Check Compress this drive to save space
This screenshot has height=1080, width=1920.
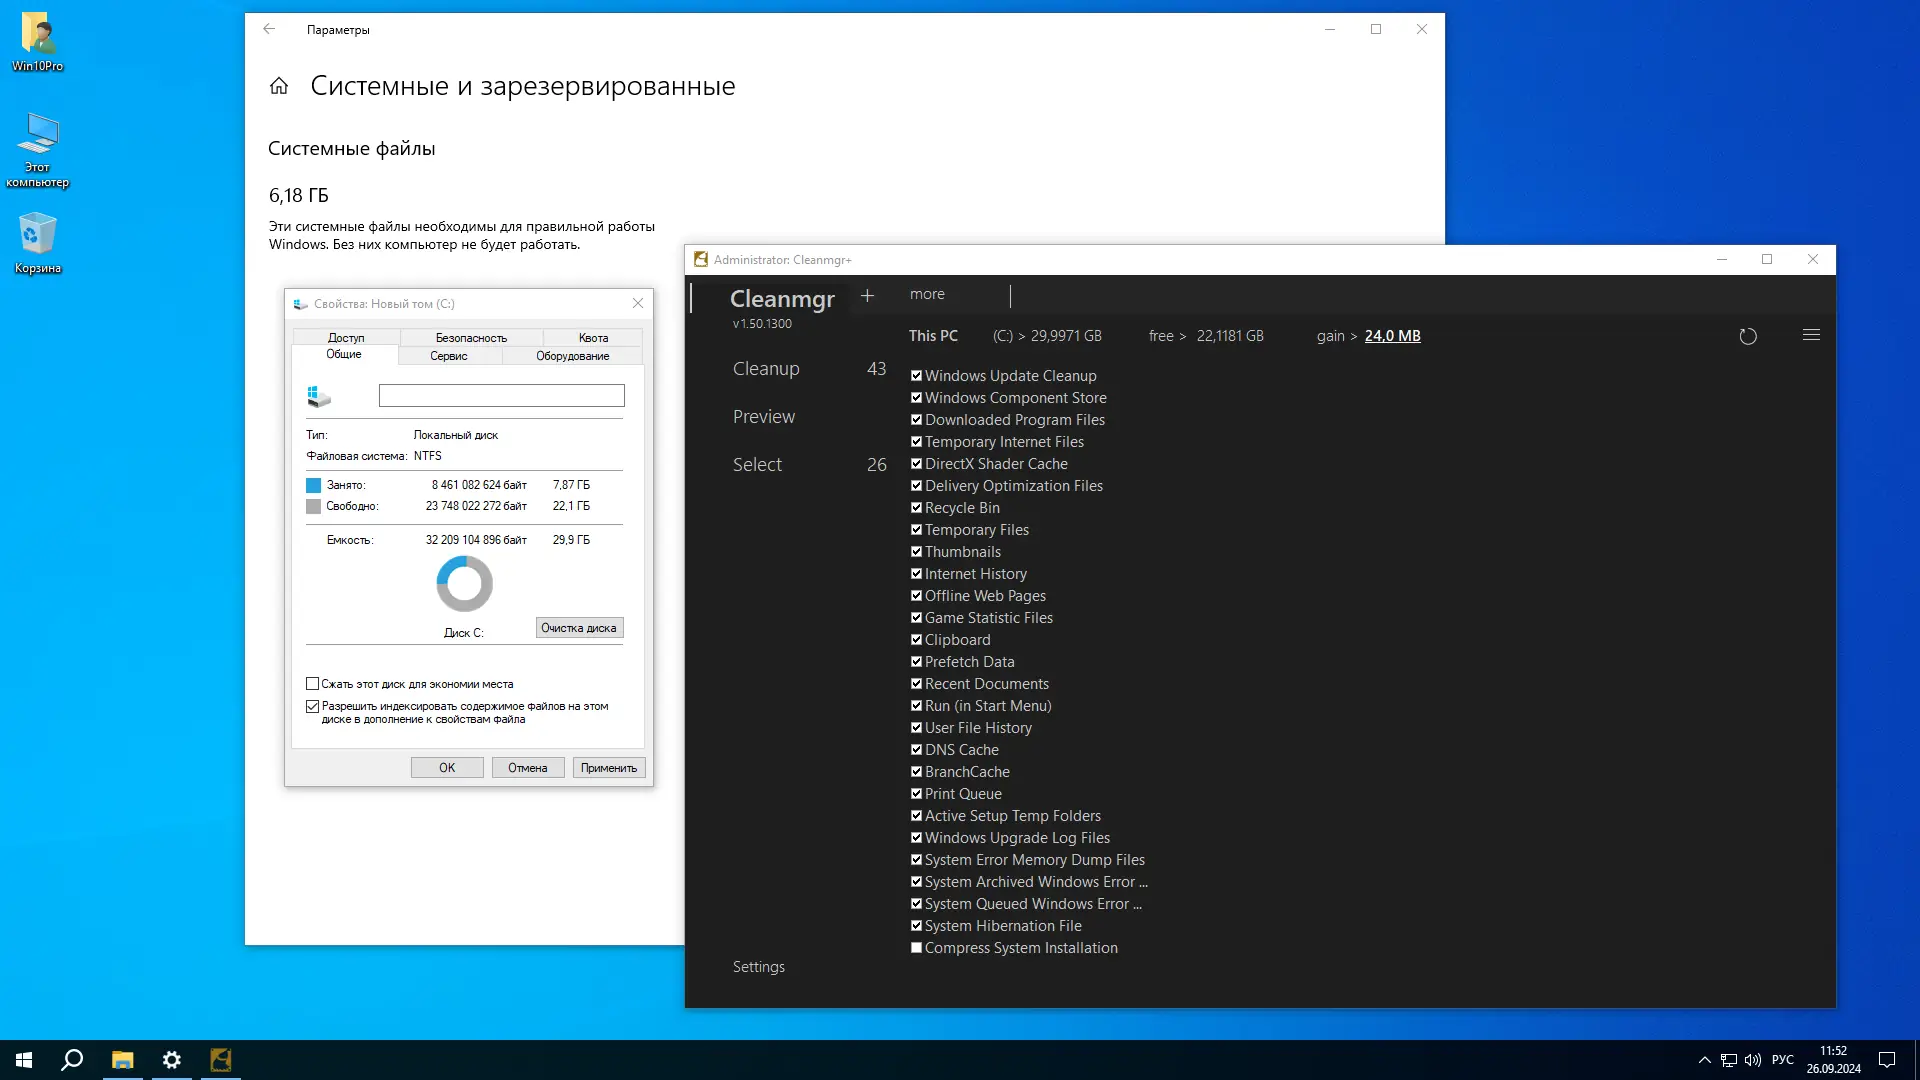pos(313,684)
